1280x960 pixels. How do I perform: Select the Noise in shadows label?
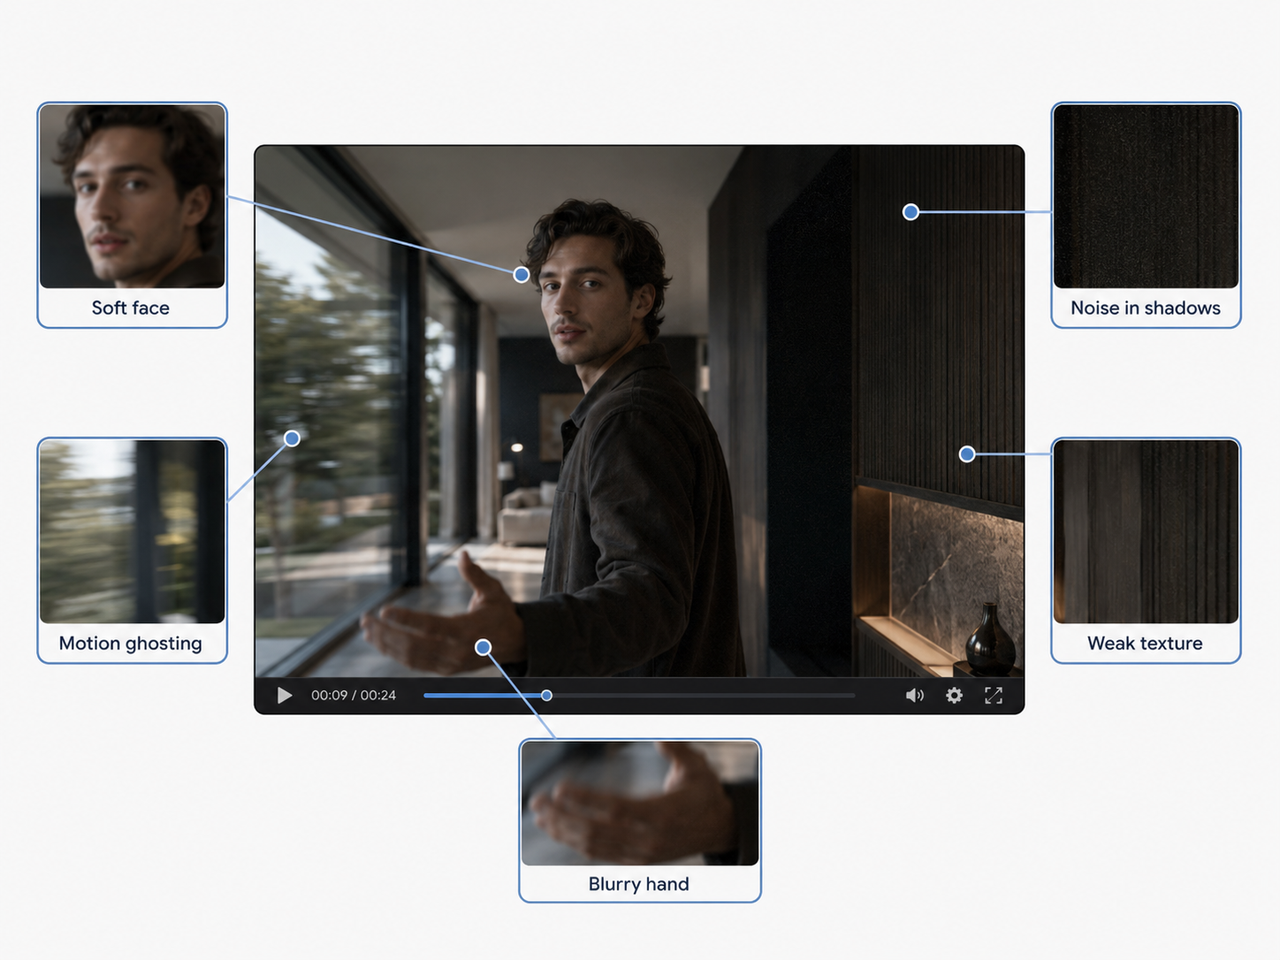1146,308
